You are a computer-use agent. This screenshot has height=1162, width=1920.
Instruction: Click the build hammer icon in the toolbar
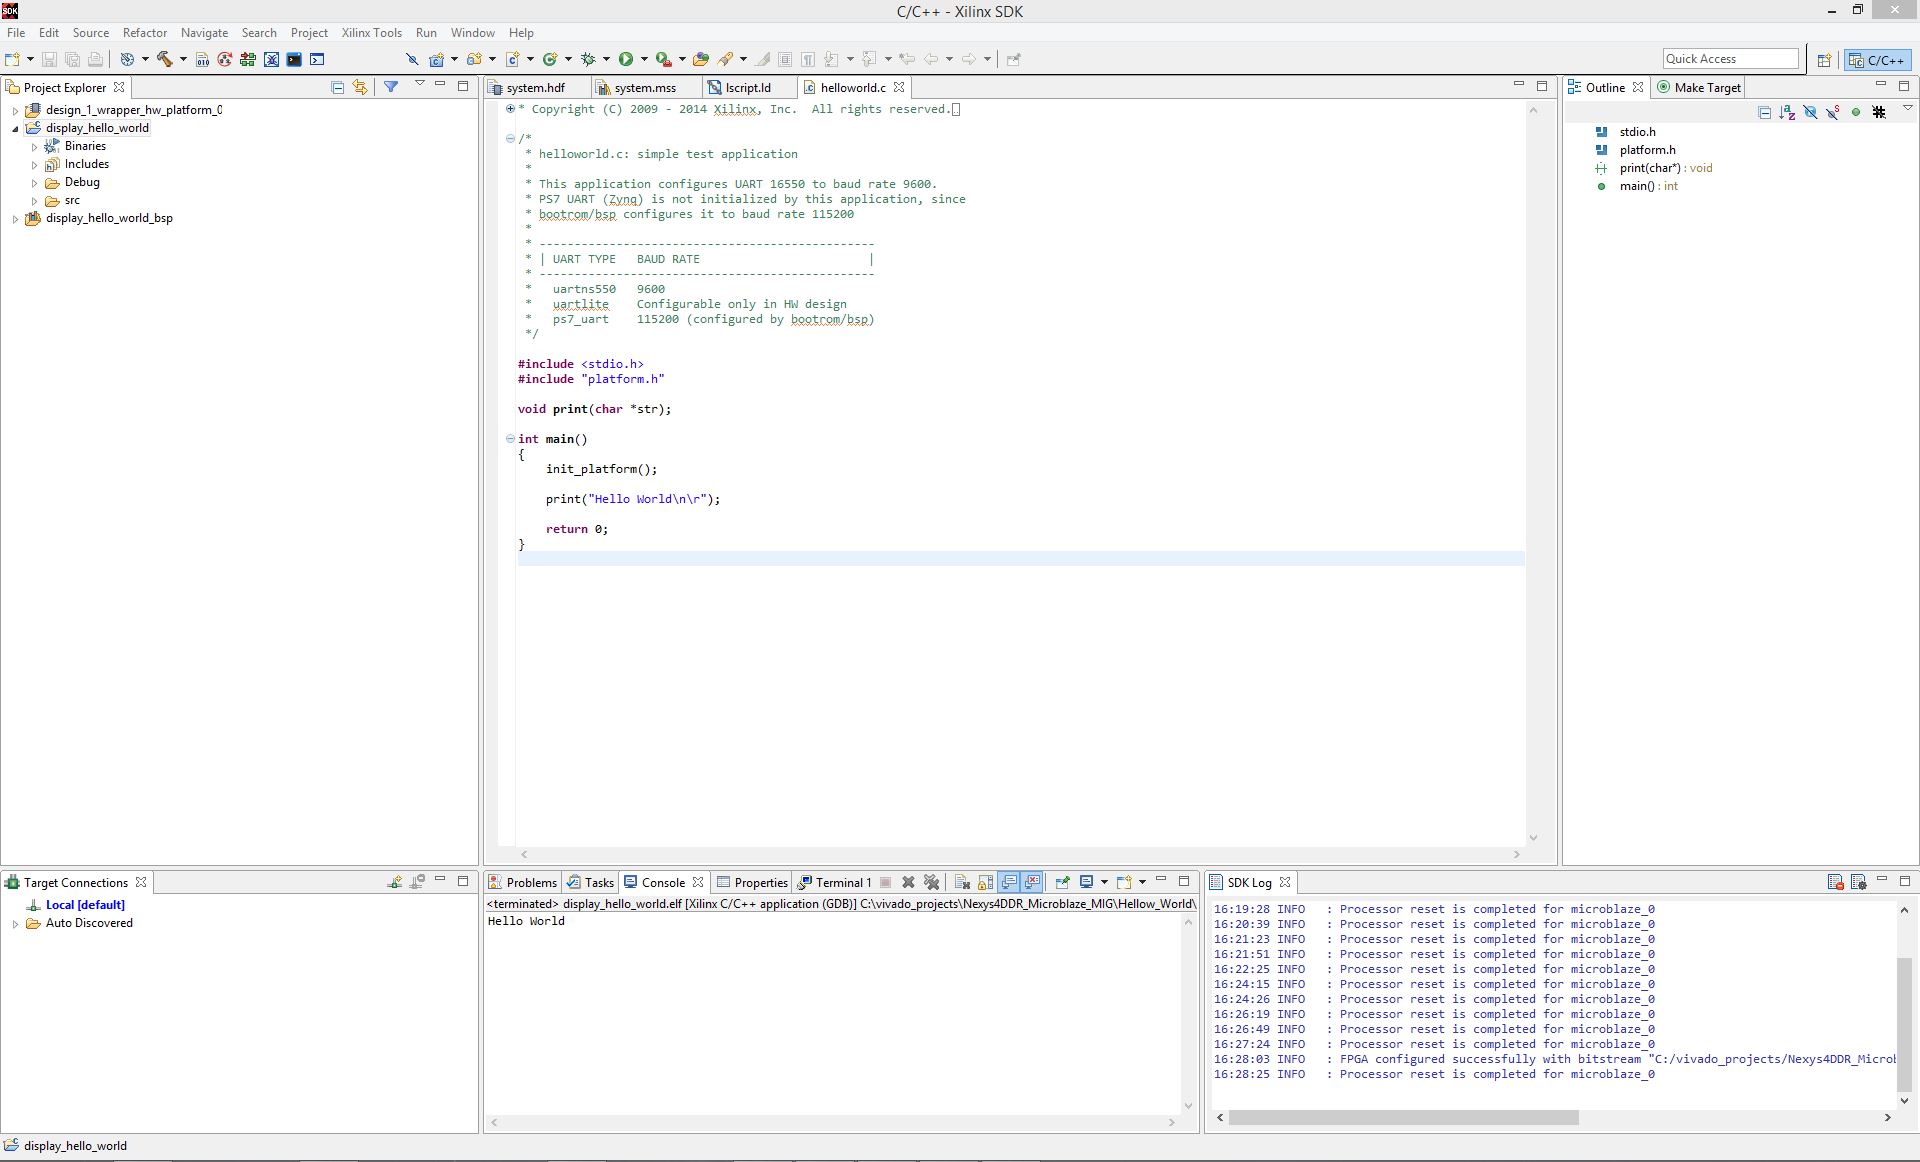pyautogui.click(x=165, y=59)
